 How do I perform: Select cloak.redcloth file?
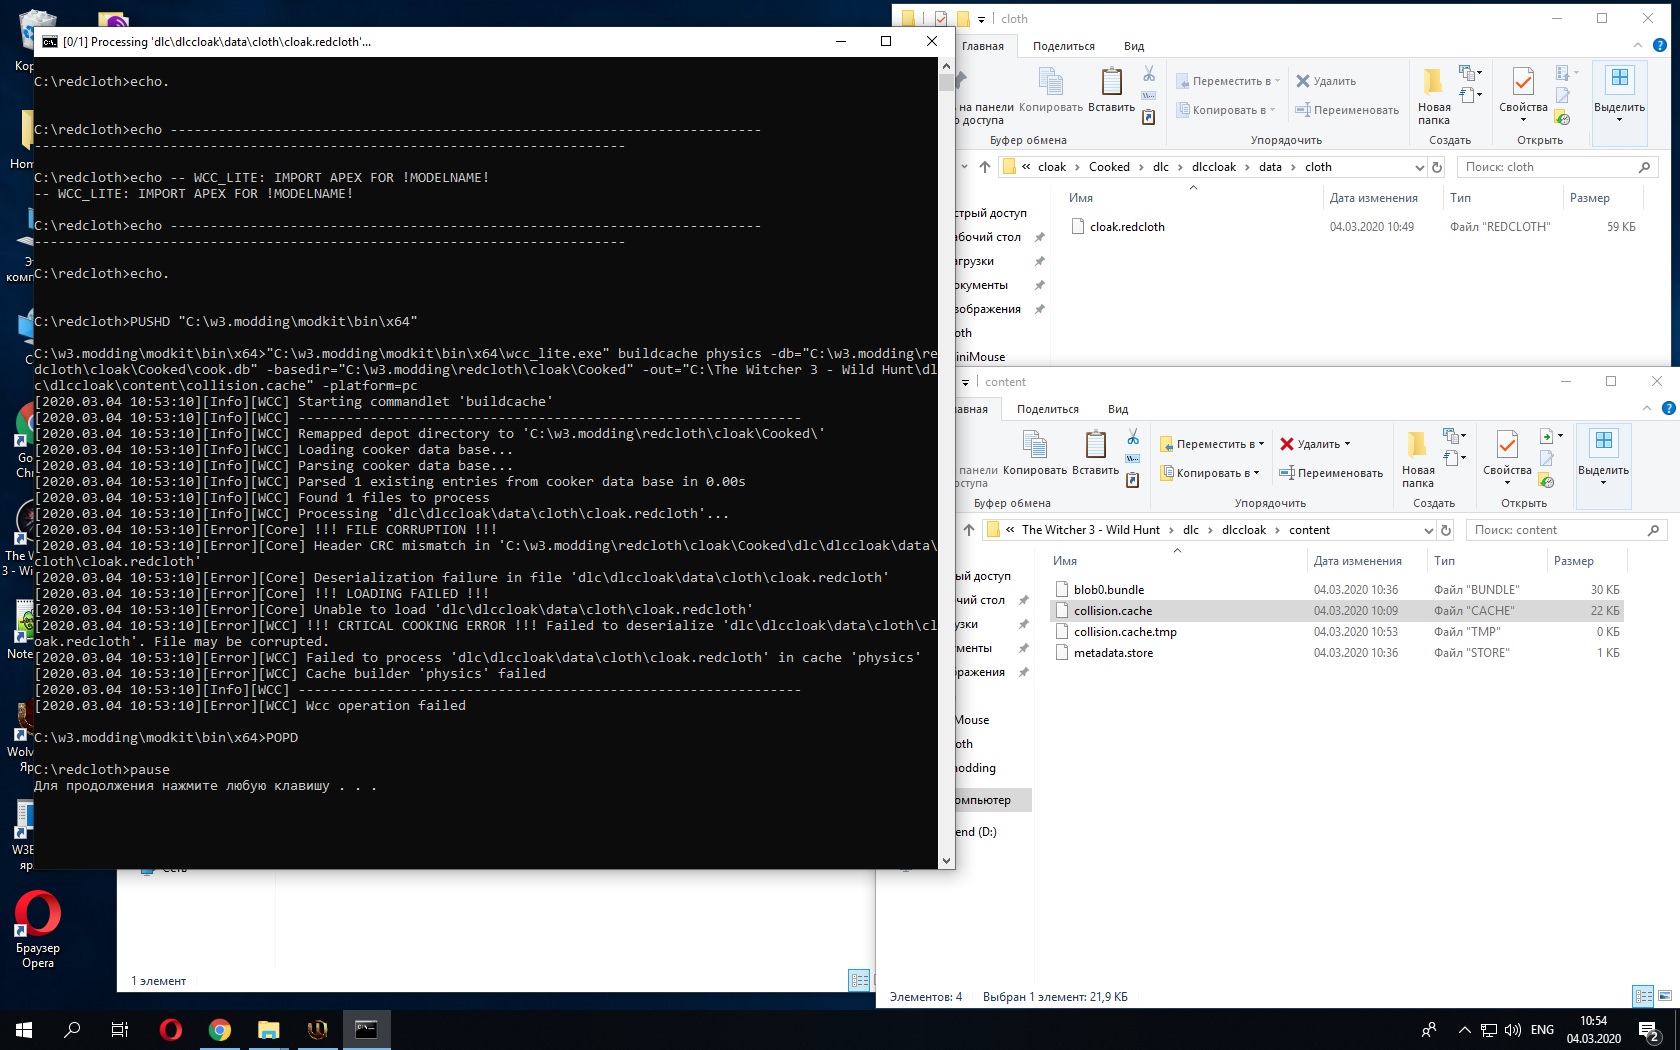pos(1127,227)
